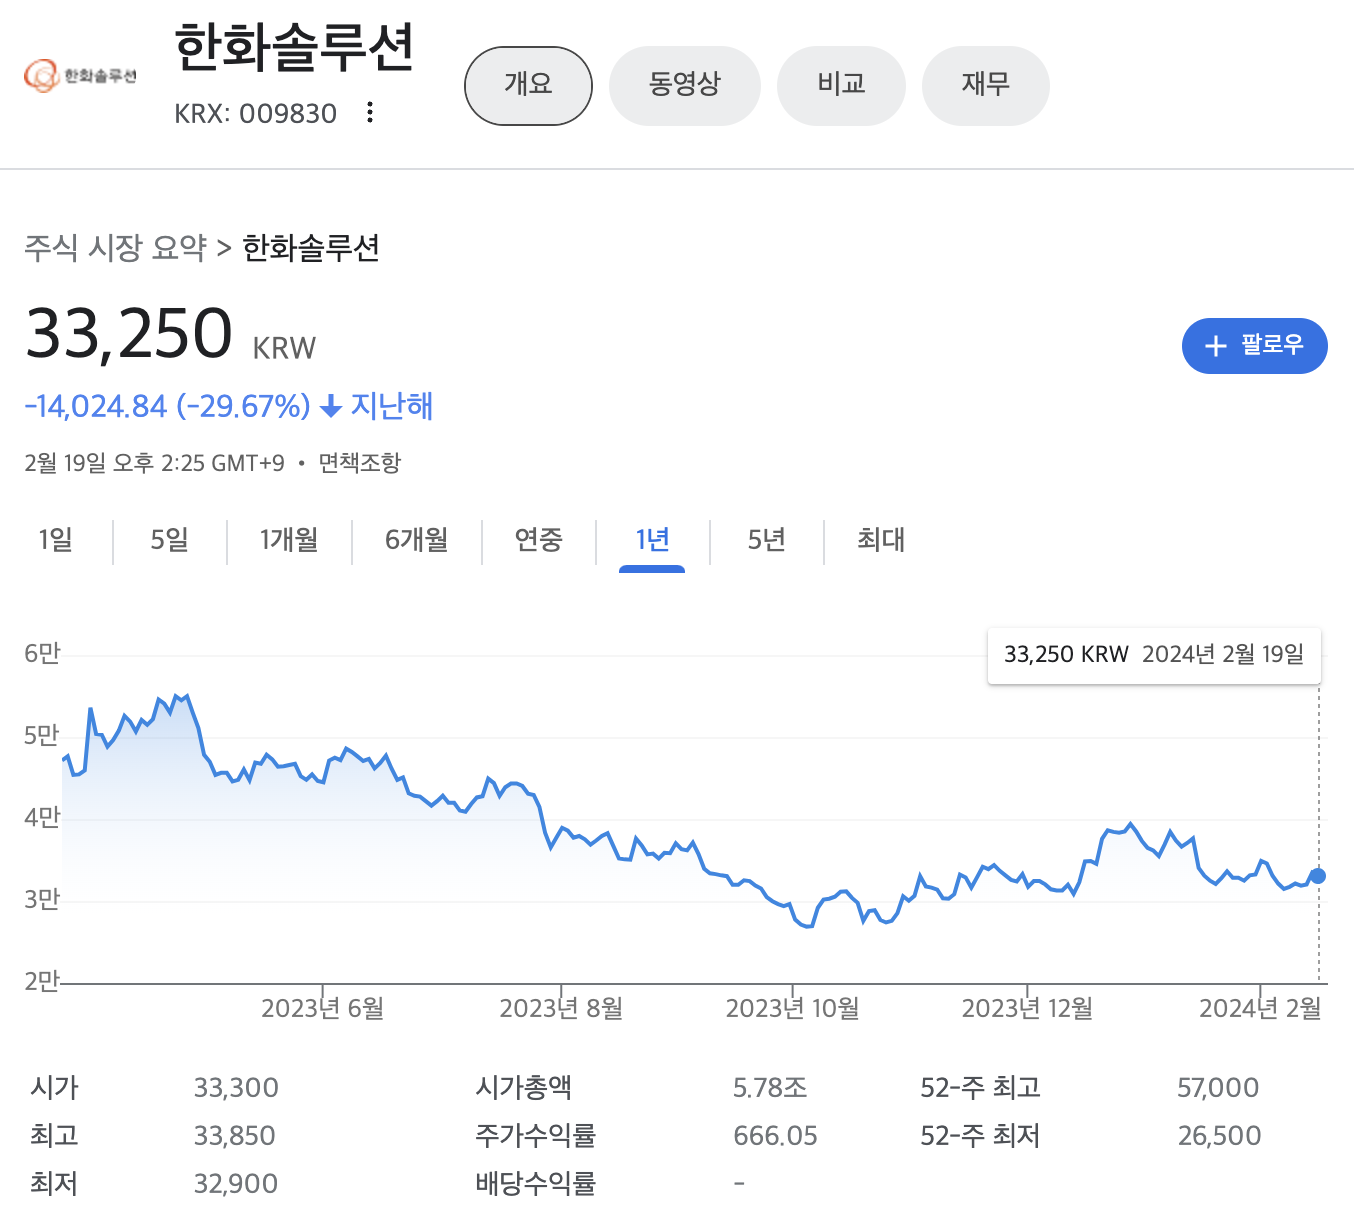Click the 52-주 최고 value 57,000
This screenshot has height=1220, width=1354.
pyautogui.click(x=1218, y=1088)
